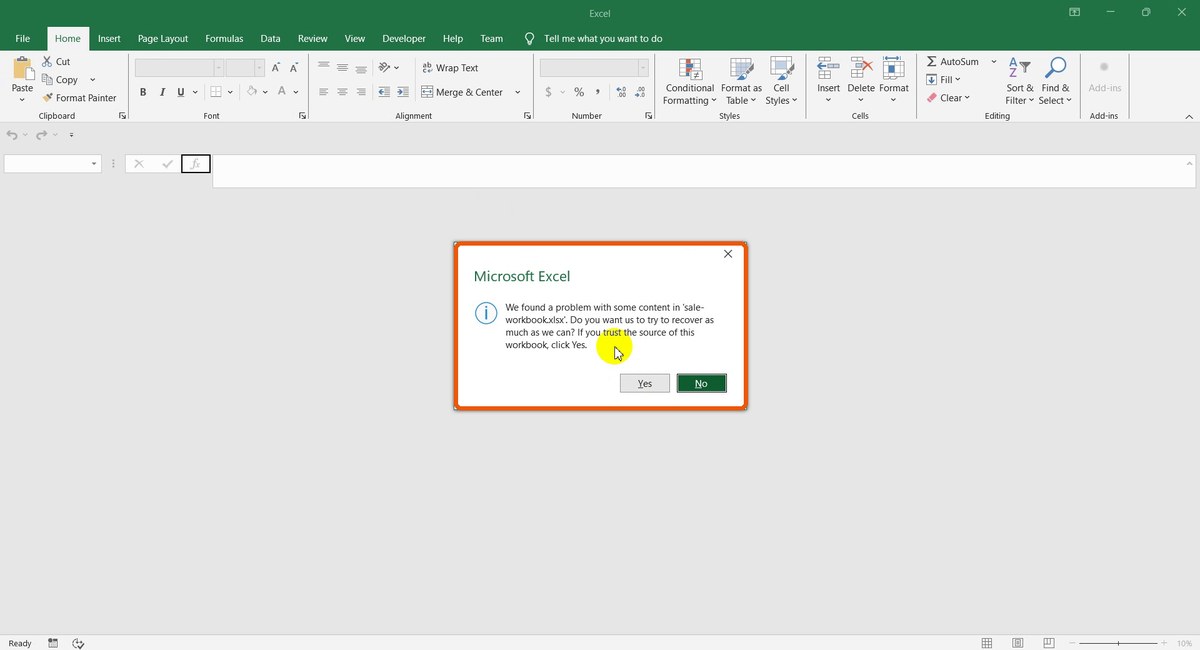Open Find & Select menu
This screenshot has width=1200, height=650.
[x=1055, y=81]
